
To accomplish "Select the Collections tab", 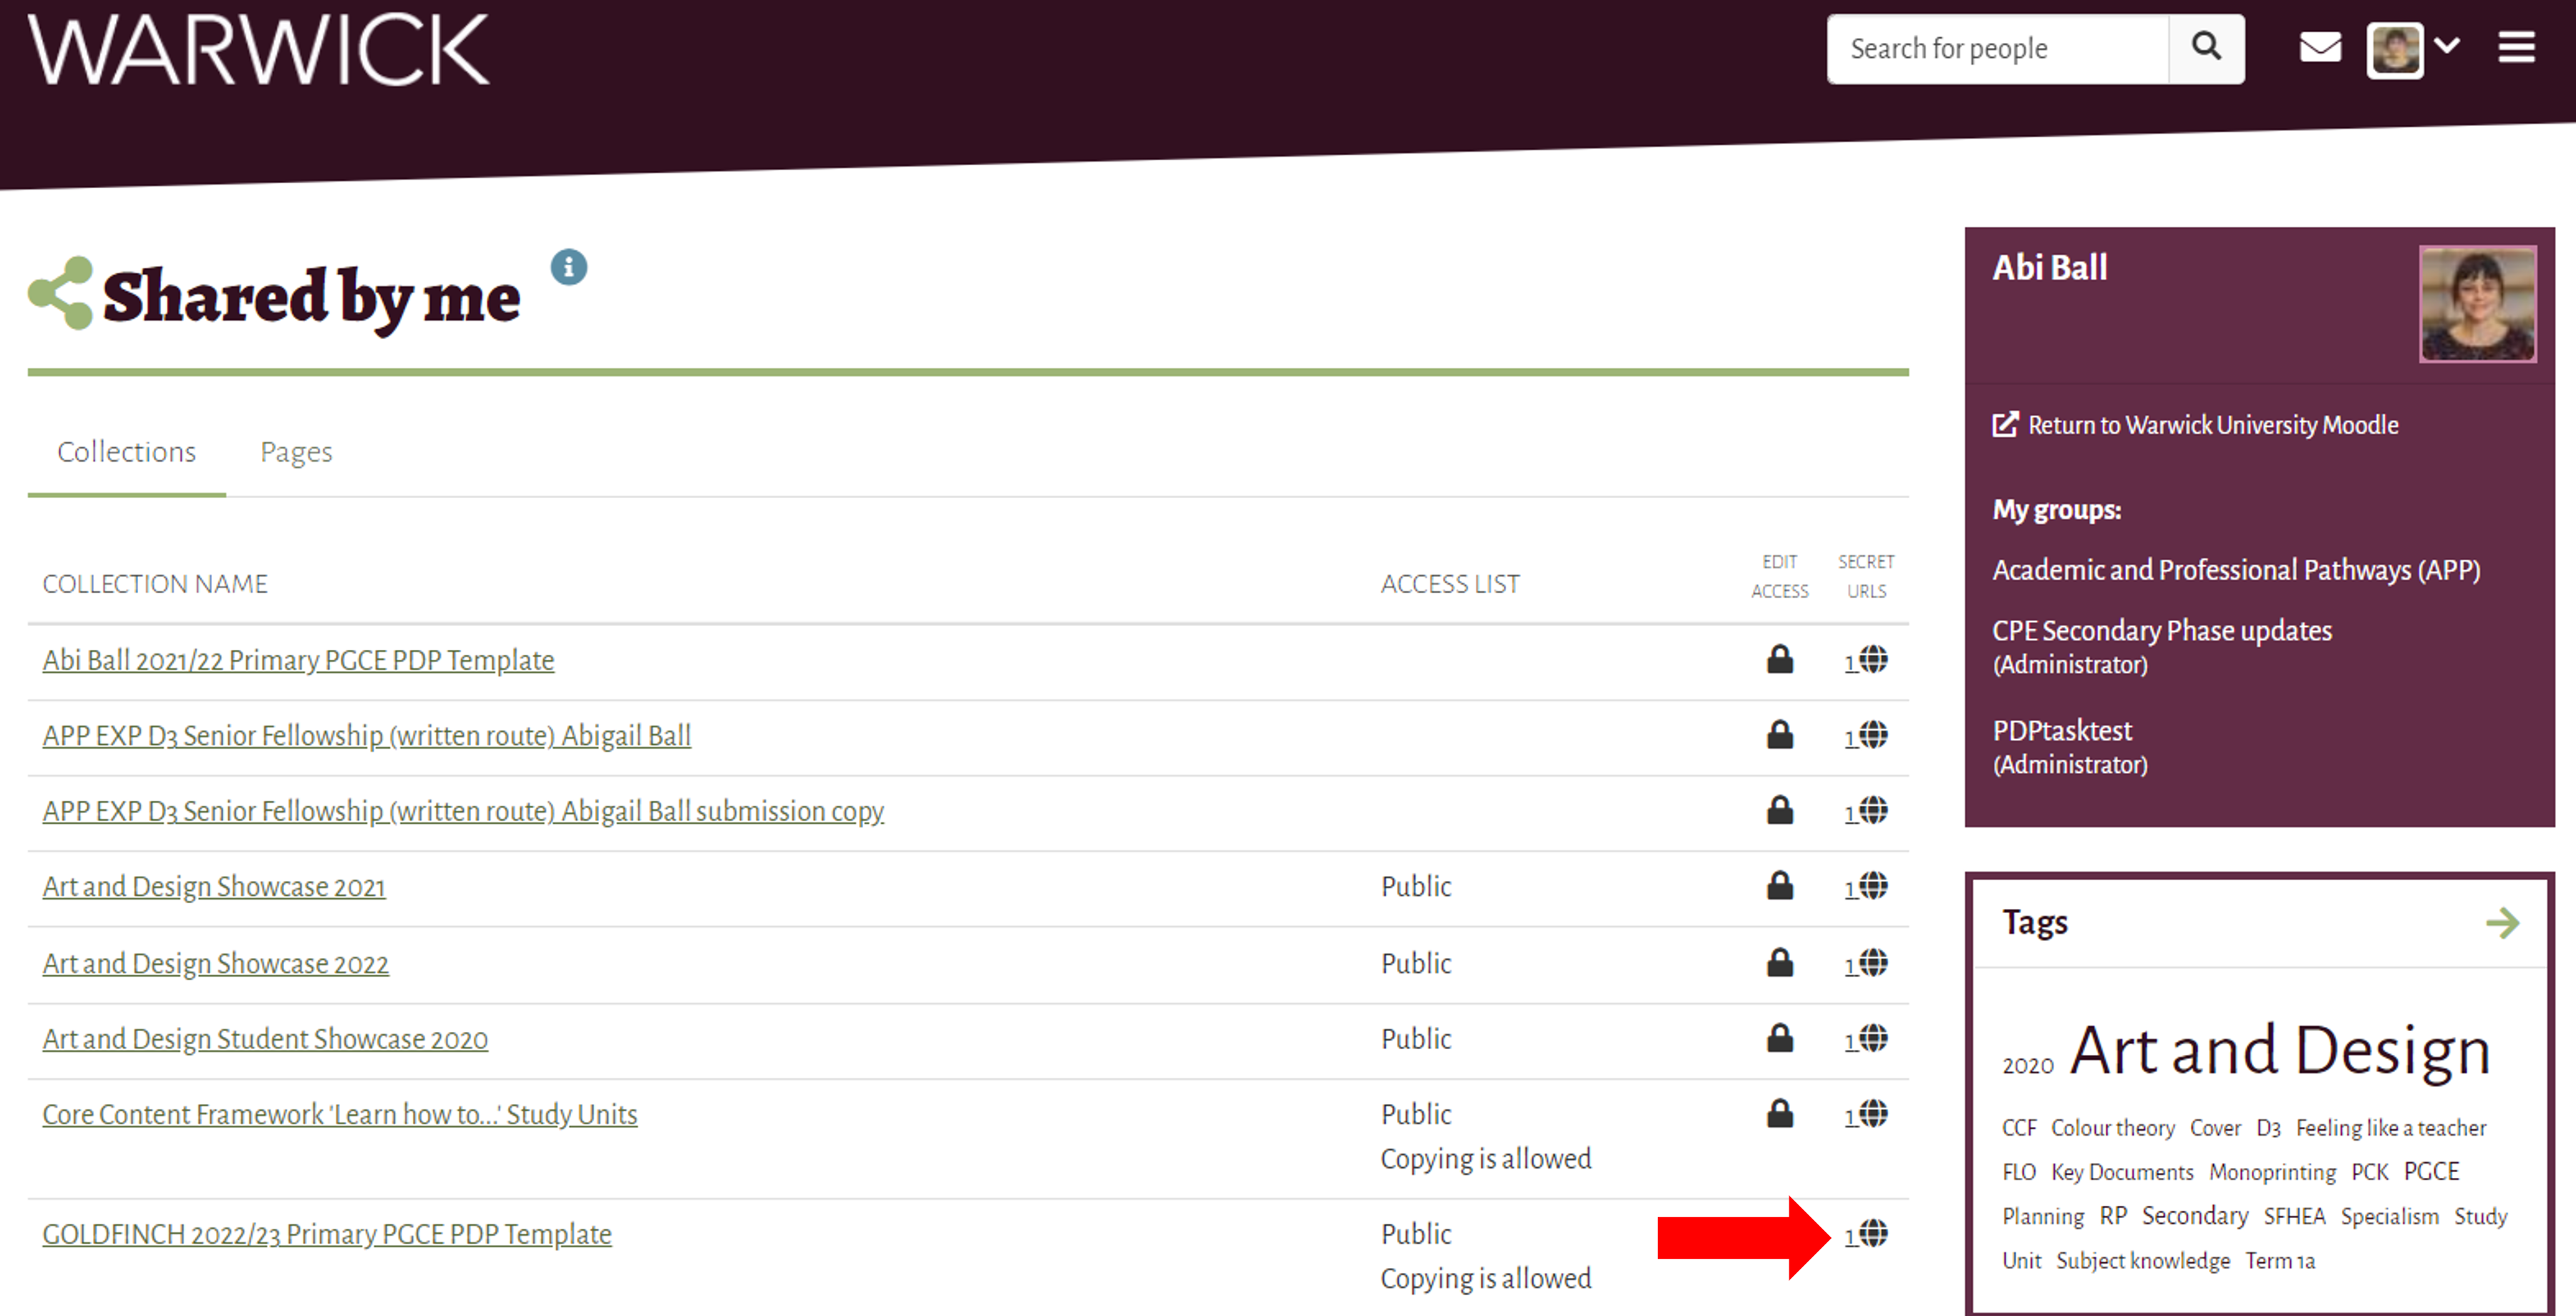I will pyautogui.click(x=126, y=452).
